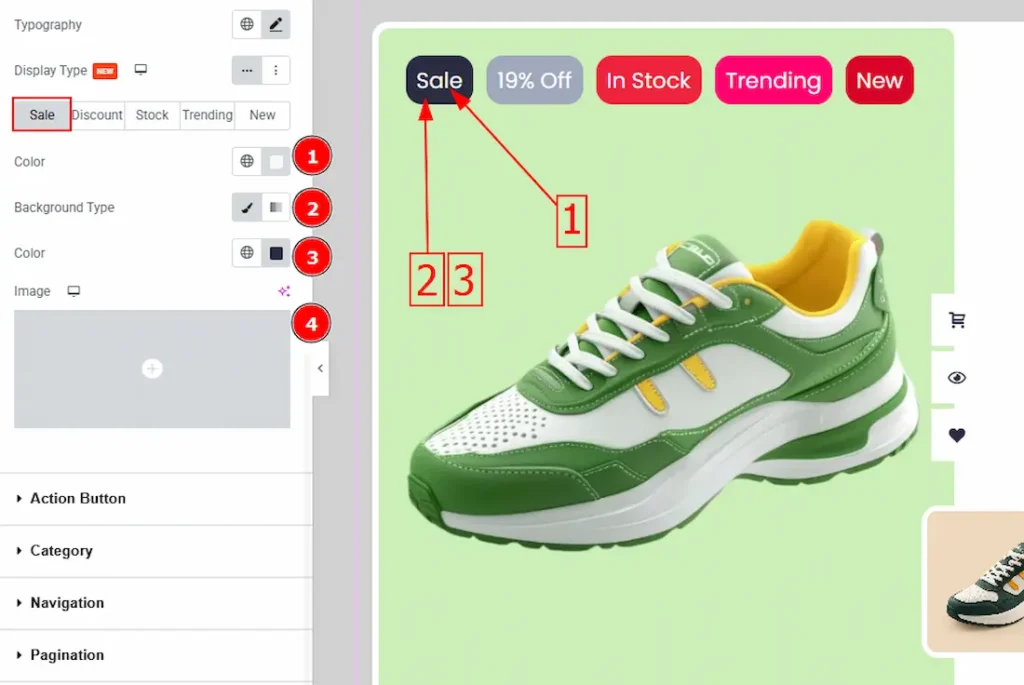Viewport: 1024px width, 685px height.
Task: Choose classic brush background type
Action: pos(247,208)
